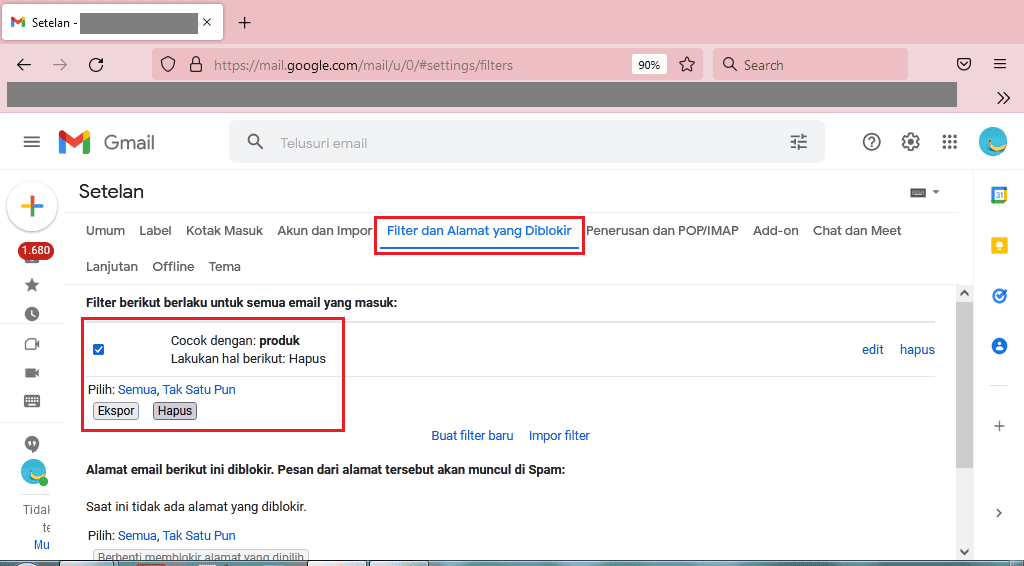Bookmark this page with star icon
1024x566 pixels.
686,65
